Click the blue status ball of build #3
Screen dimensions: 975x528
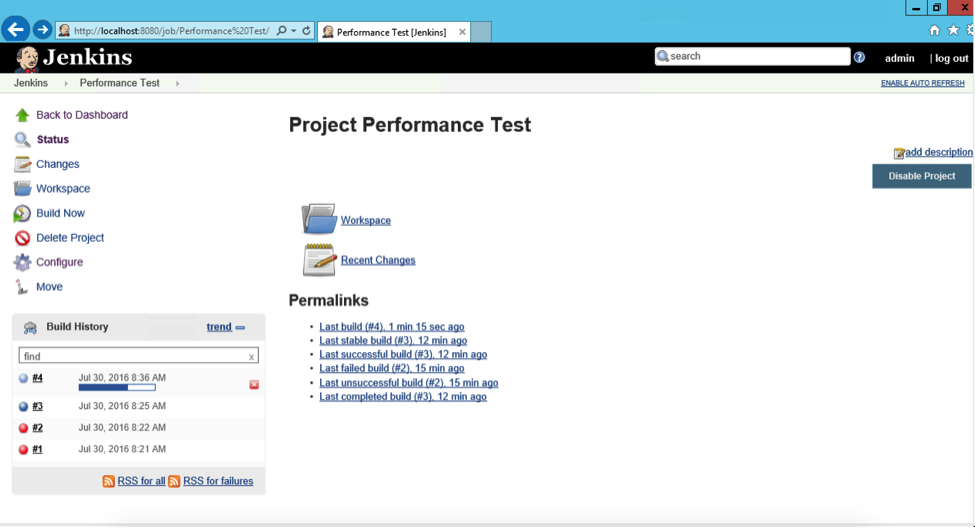23,406
